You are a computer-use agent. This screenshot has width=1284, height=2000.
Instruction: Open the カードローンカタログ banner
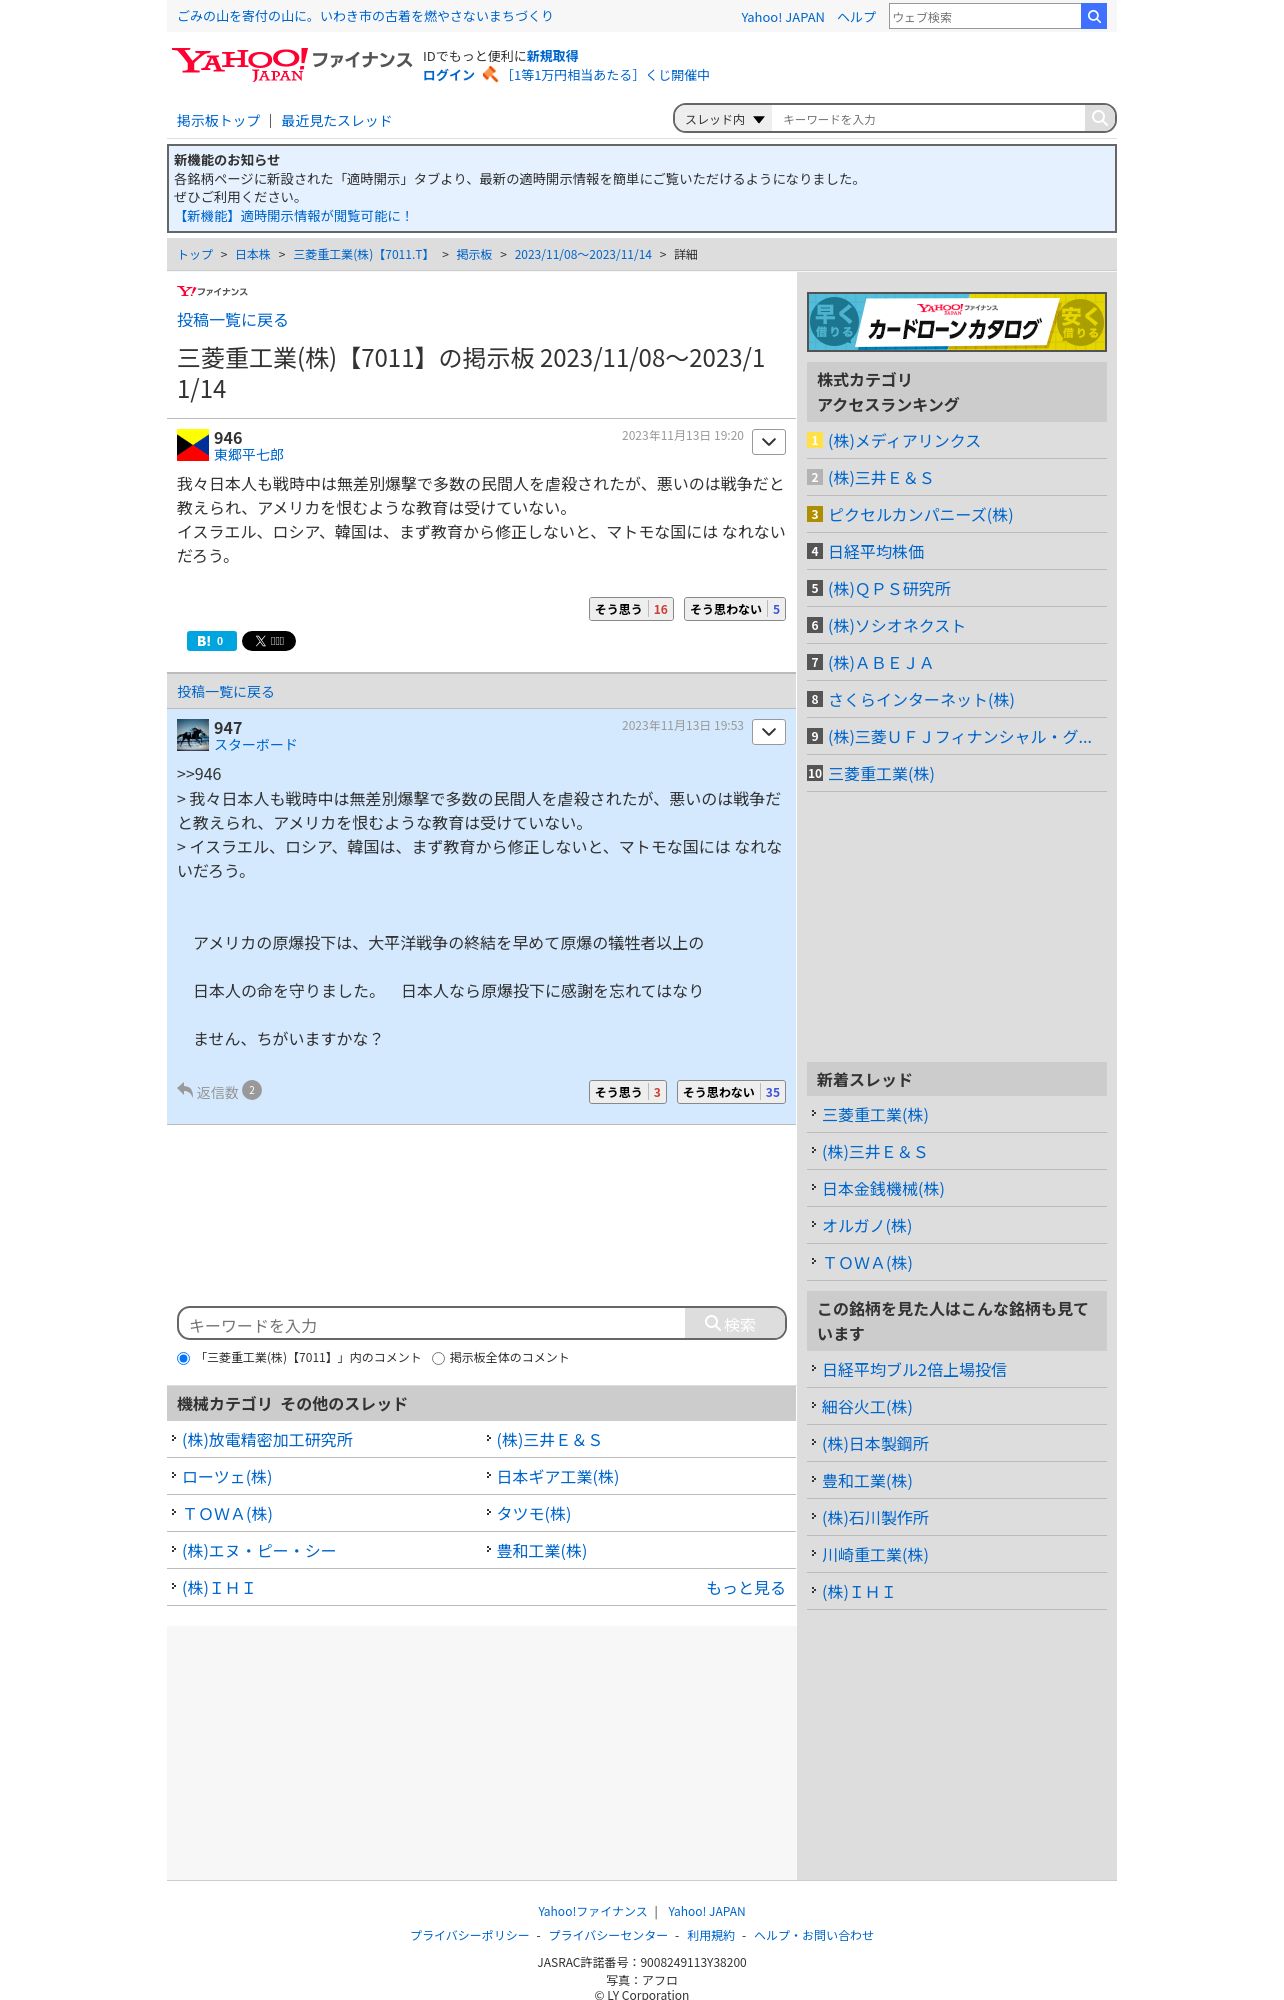957,322
